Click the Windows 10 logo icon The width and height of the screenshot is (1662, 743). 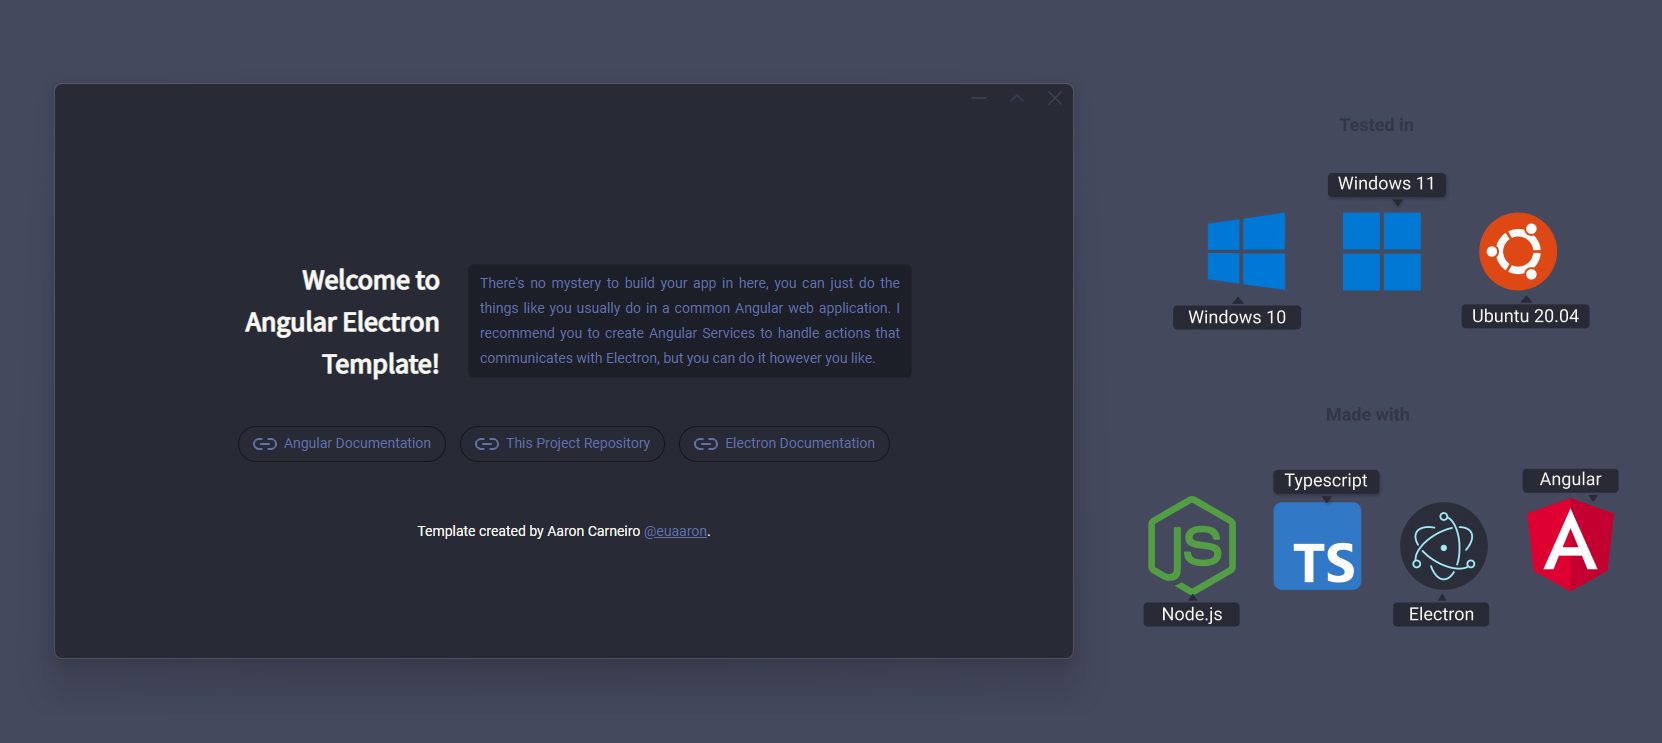point(1246,251)
